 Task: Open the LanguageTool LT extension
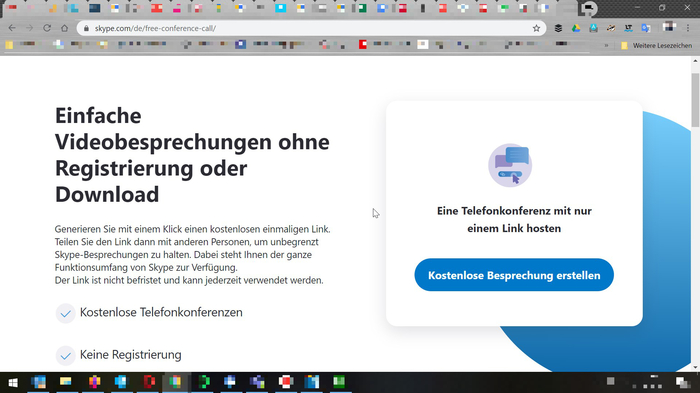[x=628, y=28]
